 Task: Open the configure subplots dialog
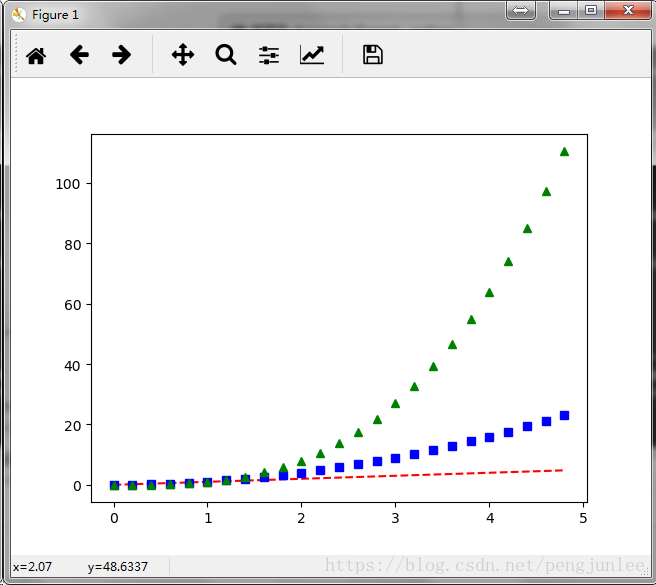[269, 55]
